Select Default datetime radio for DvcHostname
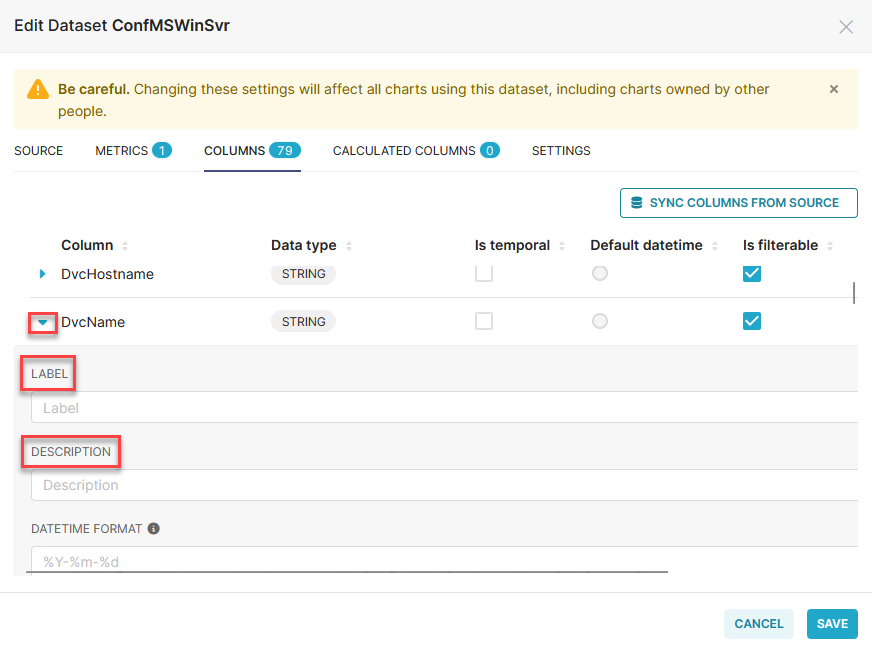 (600, 273)
